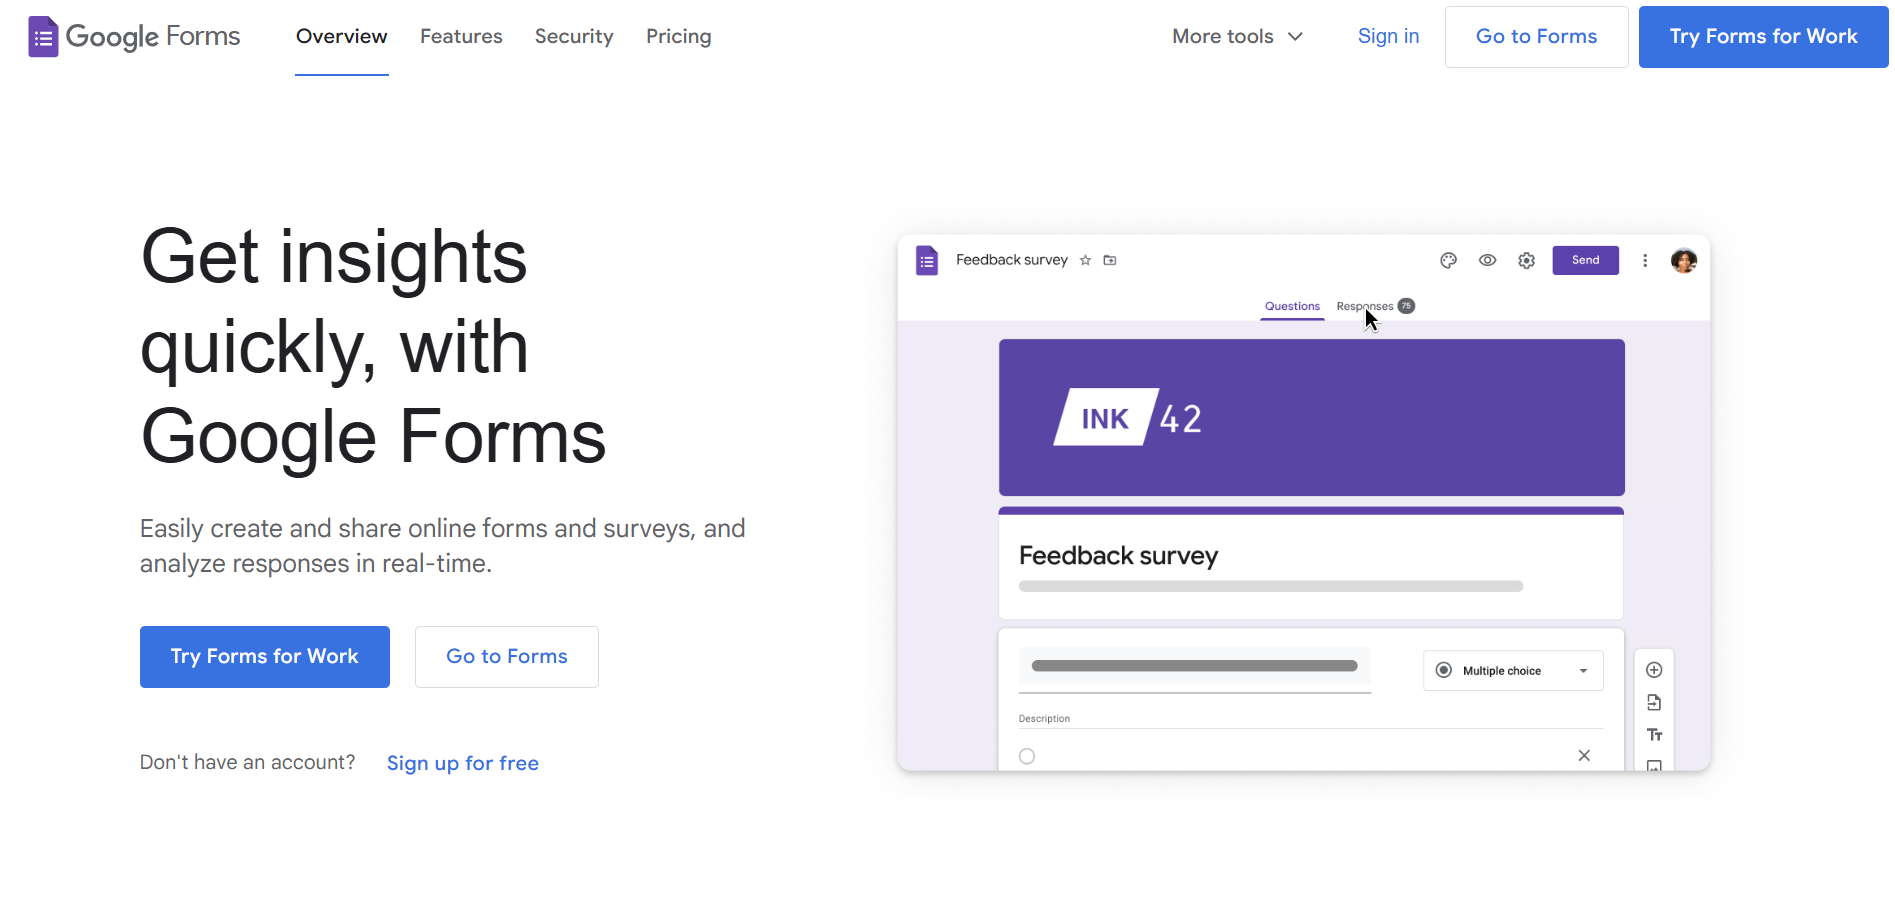Open the customize theme palette icon
The image size is (1895, 897).
click(x=1448, y=260)
